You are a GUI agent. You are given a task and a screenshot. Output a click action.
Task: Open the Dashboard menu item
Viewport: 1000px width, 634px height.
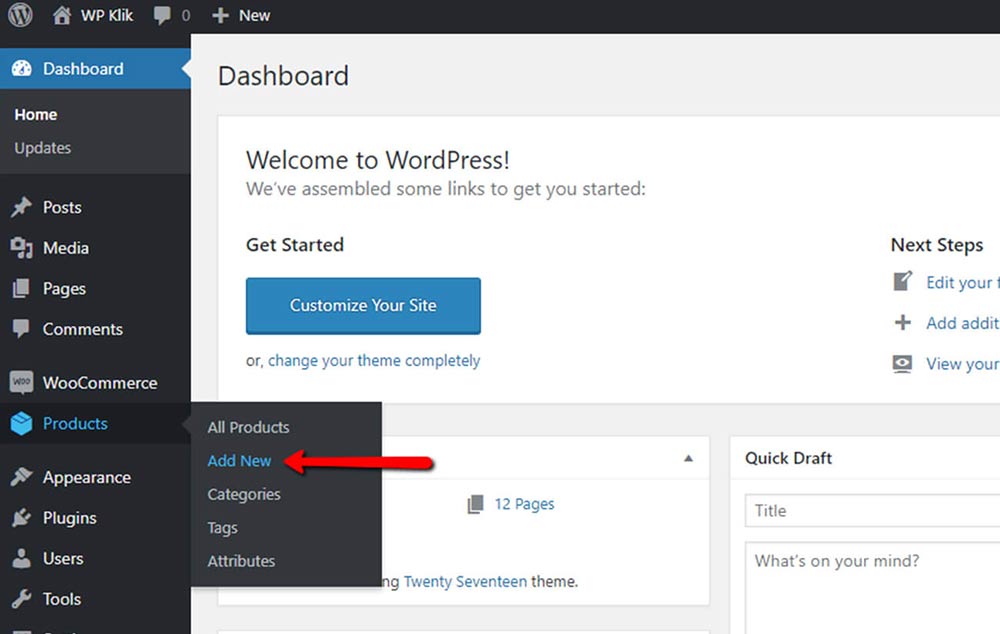[x=95, y=68]
